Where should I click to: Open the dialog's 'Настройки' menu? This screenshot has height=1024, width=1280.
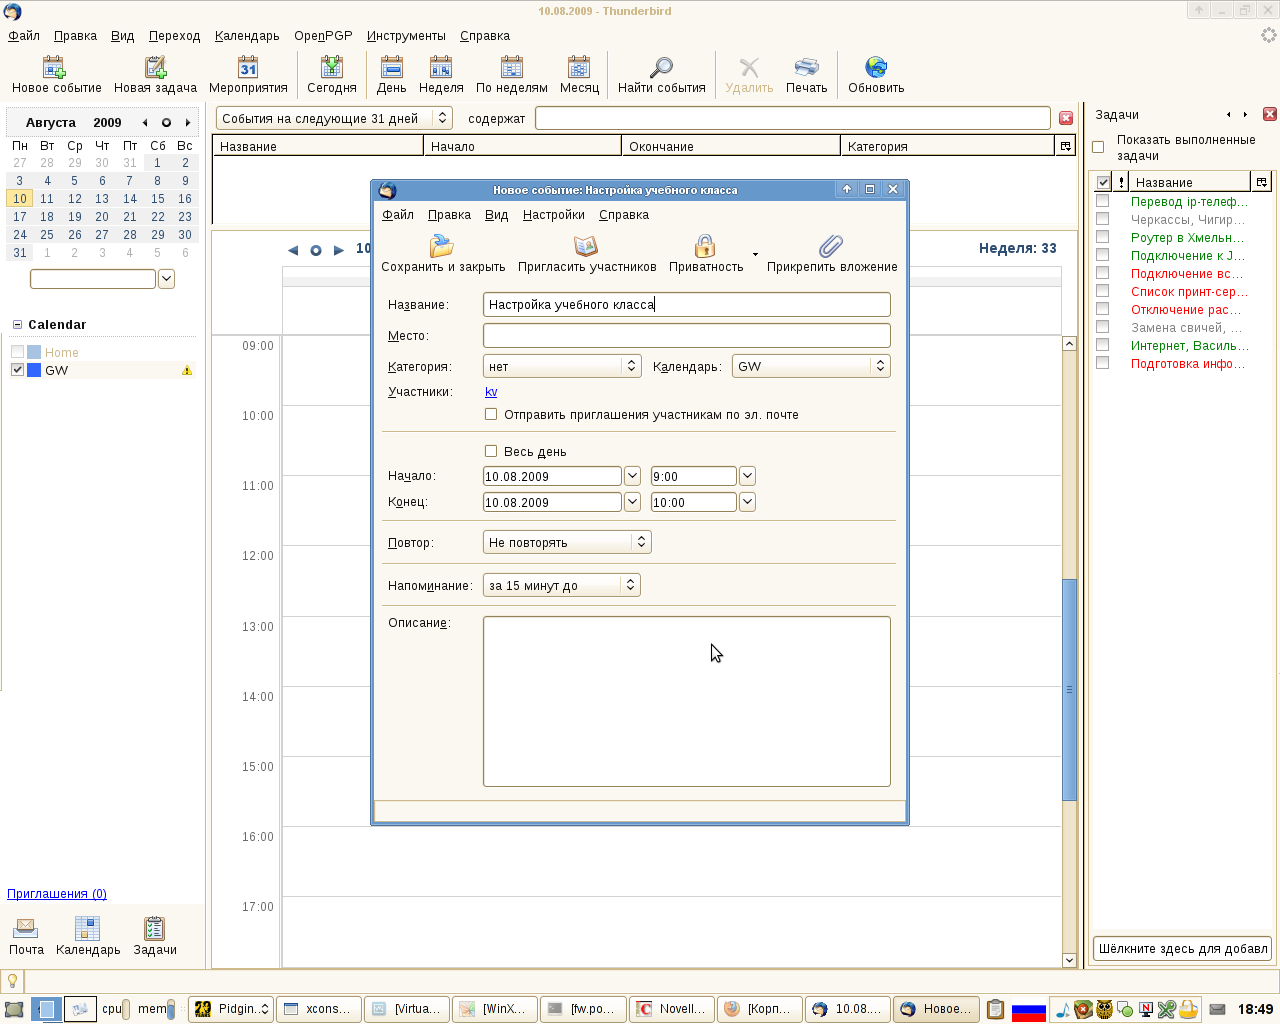[x=554, y=215]
